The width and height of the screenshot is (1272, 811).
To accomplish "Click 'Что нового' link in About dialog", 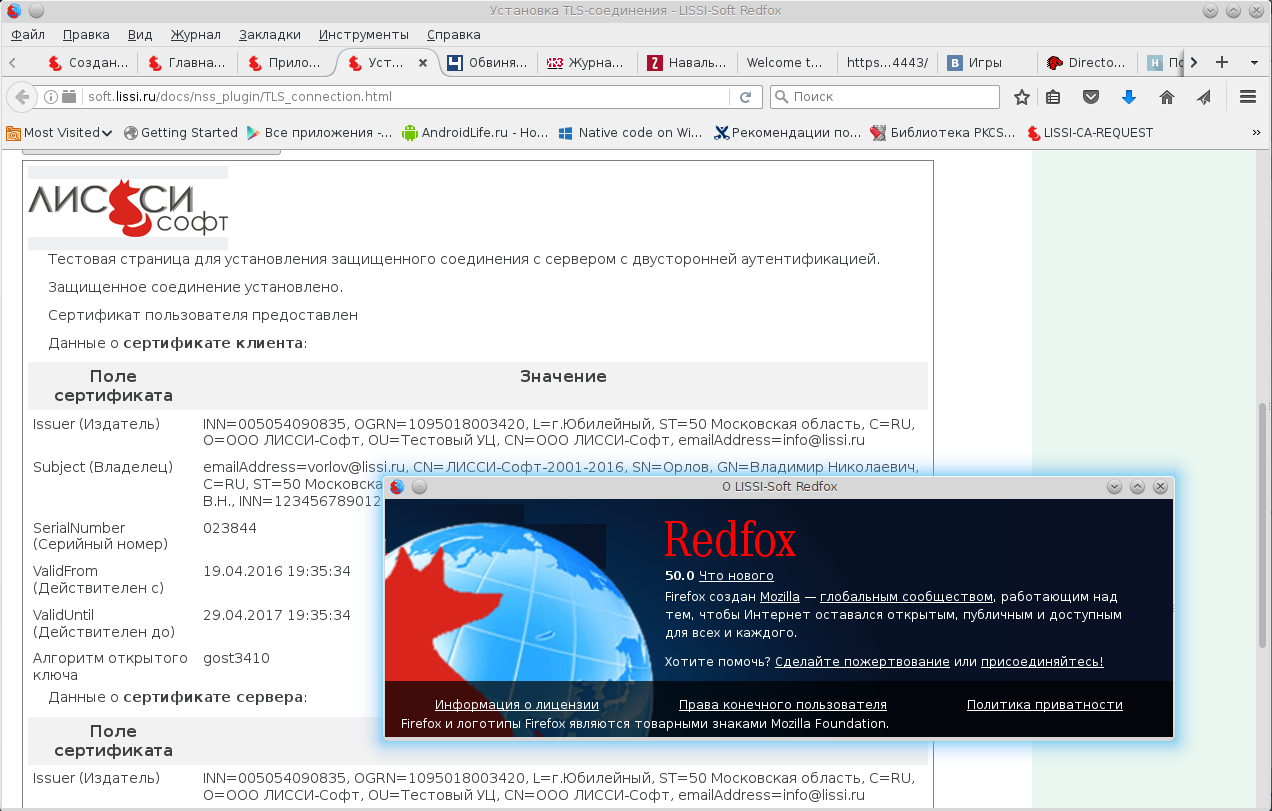I will click(x=736, y=576).
